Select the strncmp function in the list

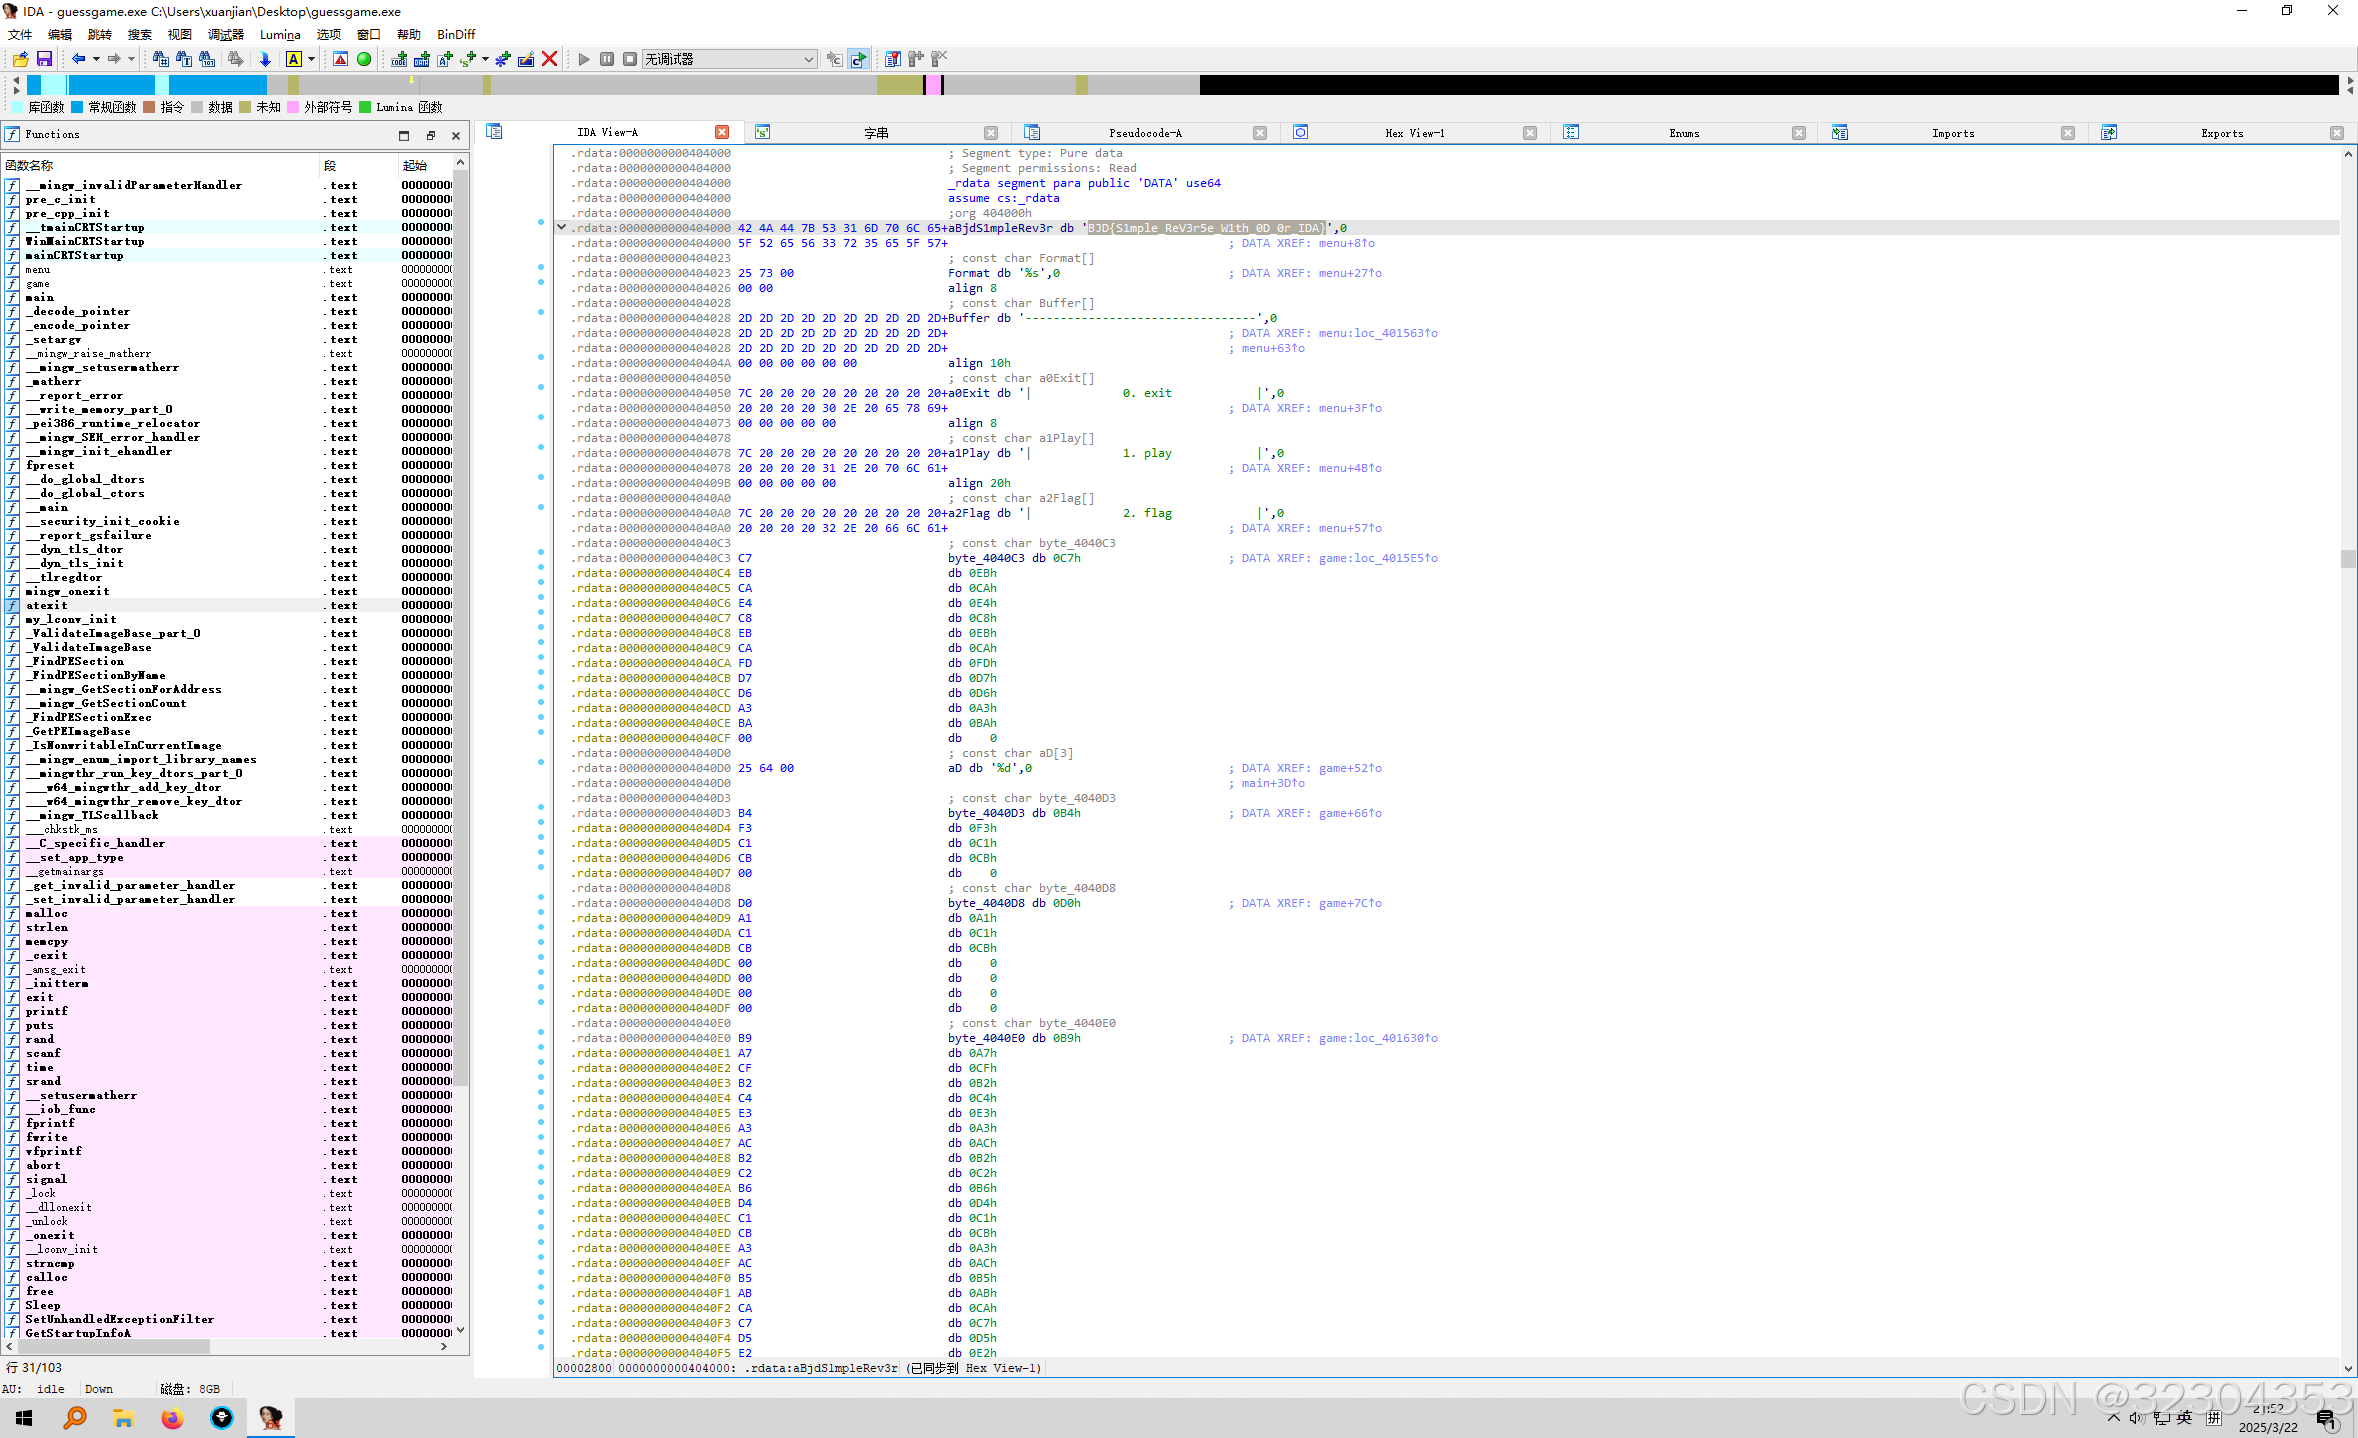(x=50, y=1263)
